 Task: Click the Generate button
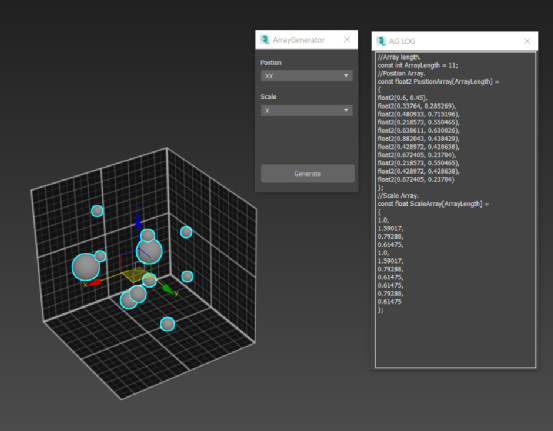click(x=308, y=174)
